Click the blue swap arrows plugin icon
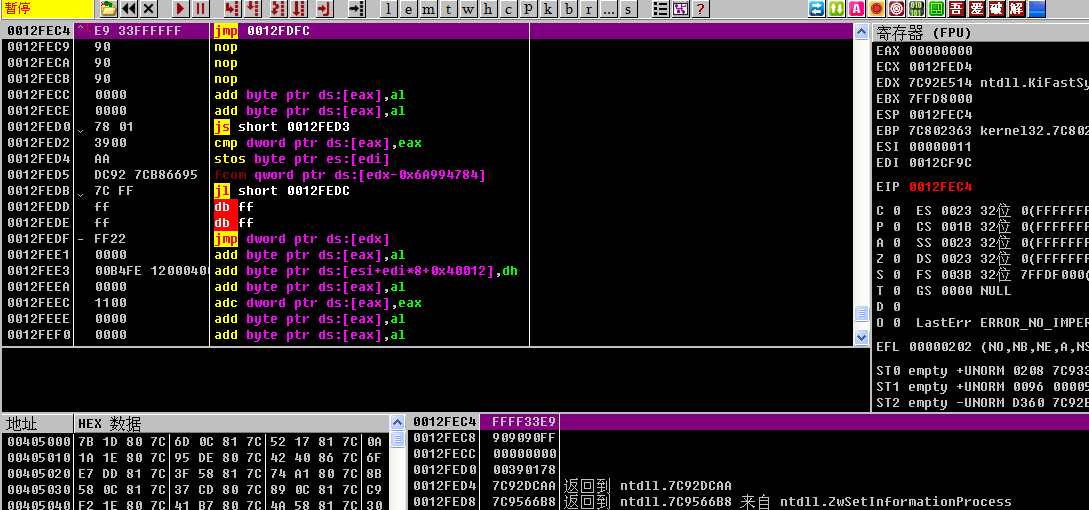Screen dimensions: 1089x510 pos(816,9)
